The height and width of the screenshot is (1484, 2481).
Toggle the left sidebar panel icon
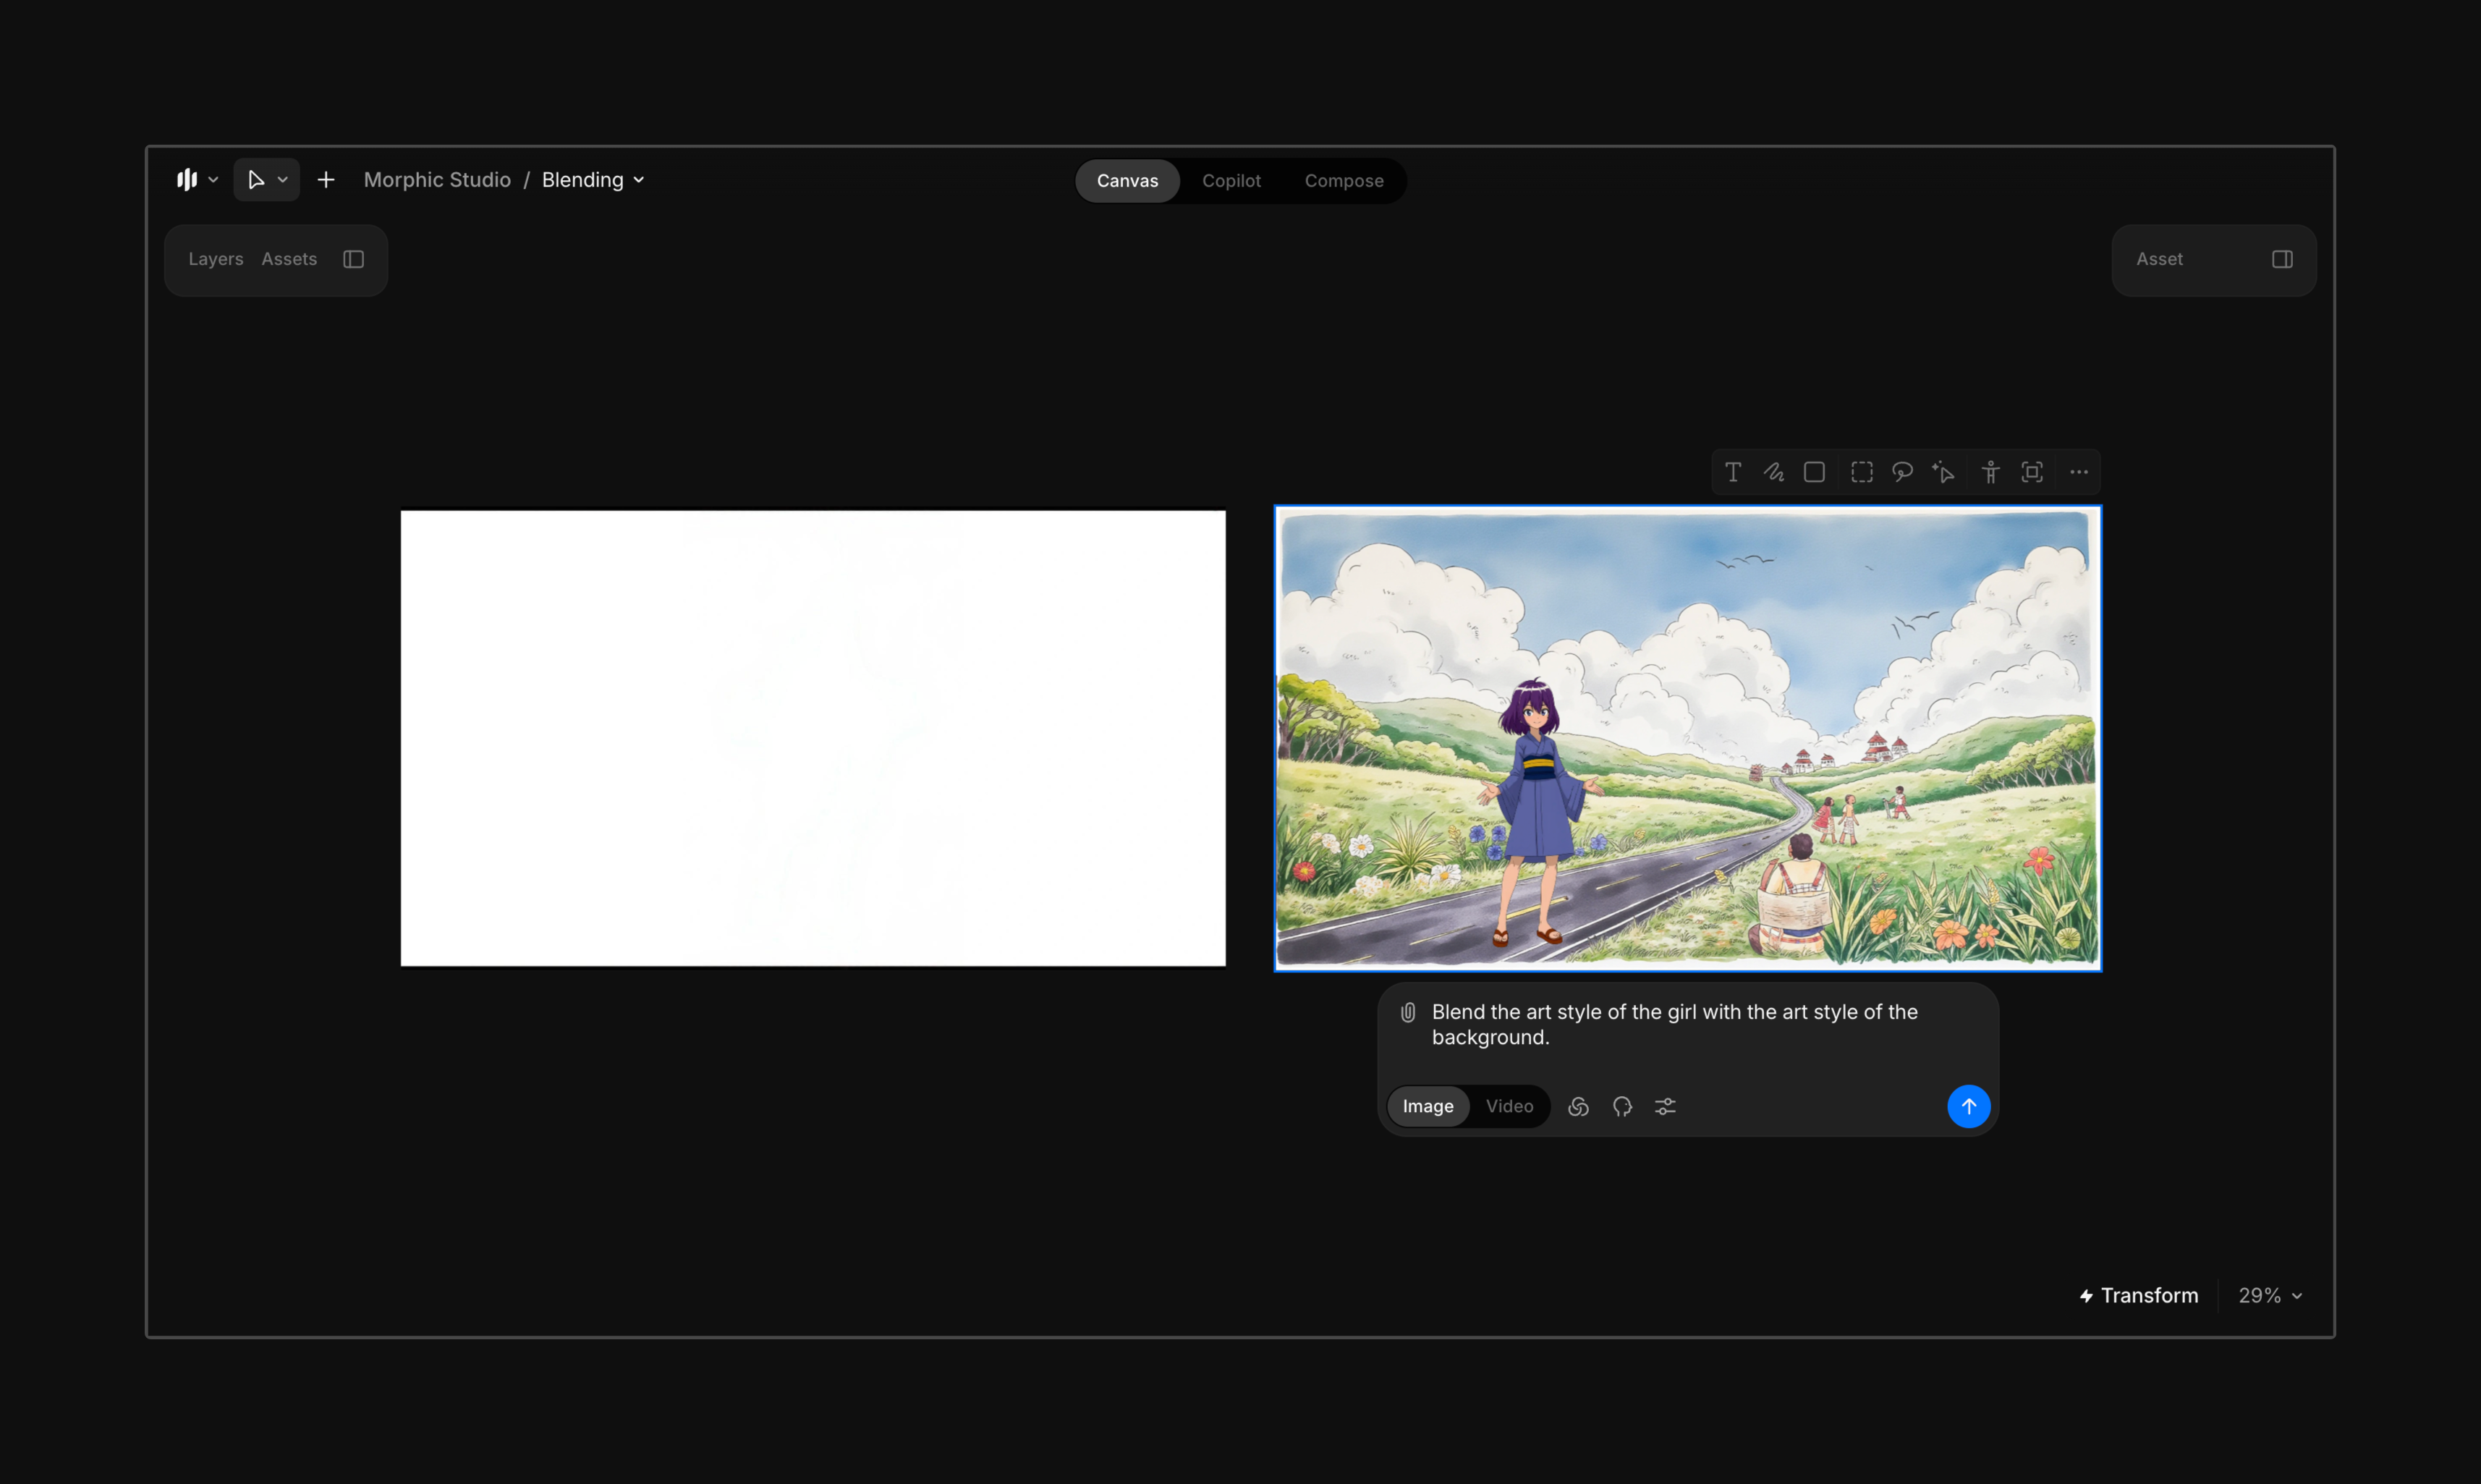tap(353, 259)
